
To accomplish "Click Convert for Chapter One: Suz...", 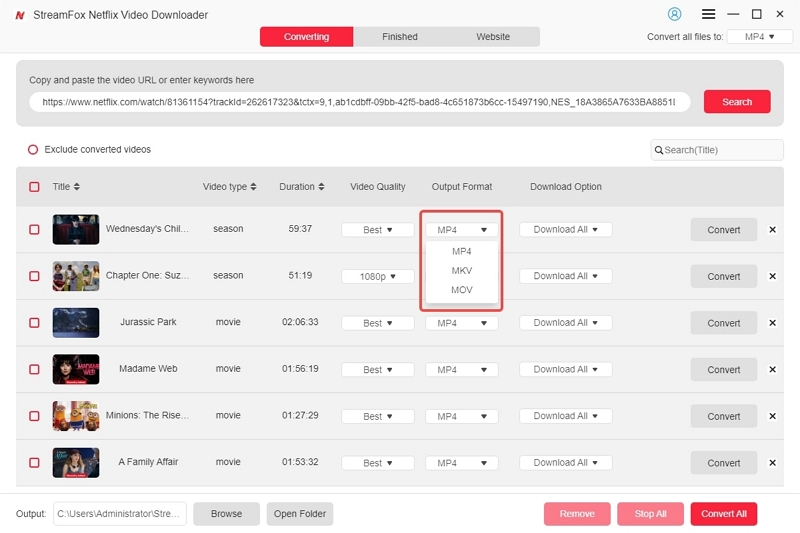I will 723,276.
